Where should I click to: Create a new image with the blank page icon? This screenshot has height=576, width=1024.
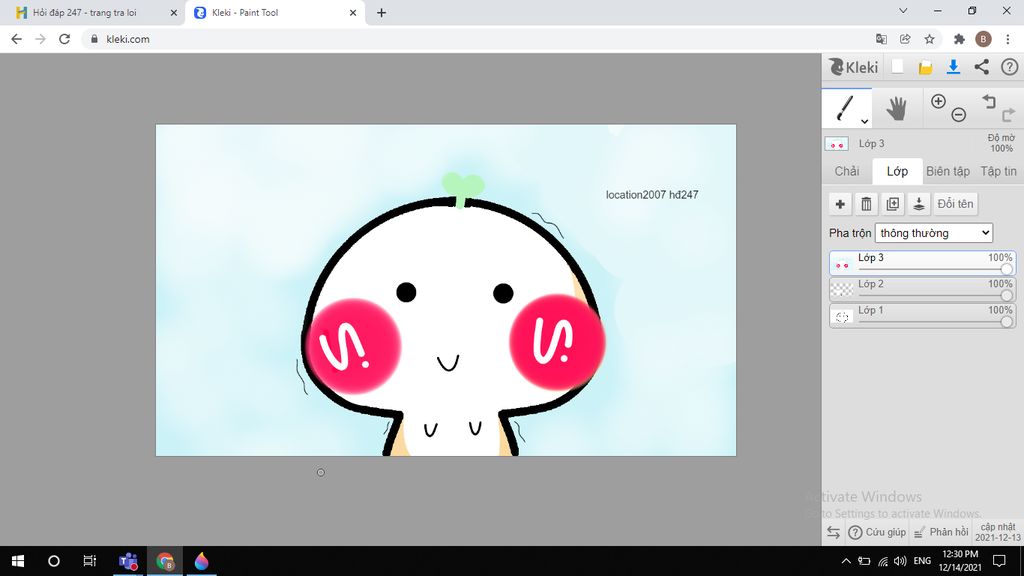click(898, 67)
